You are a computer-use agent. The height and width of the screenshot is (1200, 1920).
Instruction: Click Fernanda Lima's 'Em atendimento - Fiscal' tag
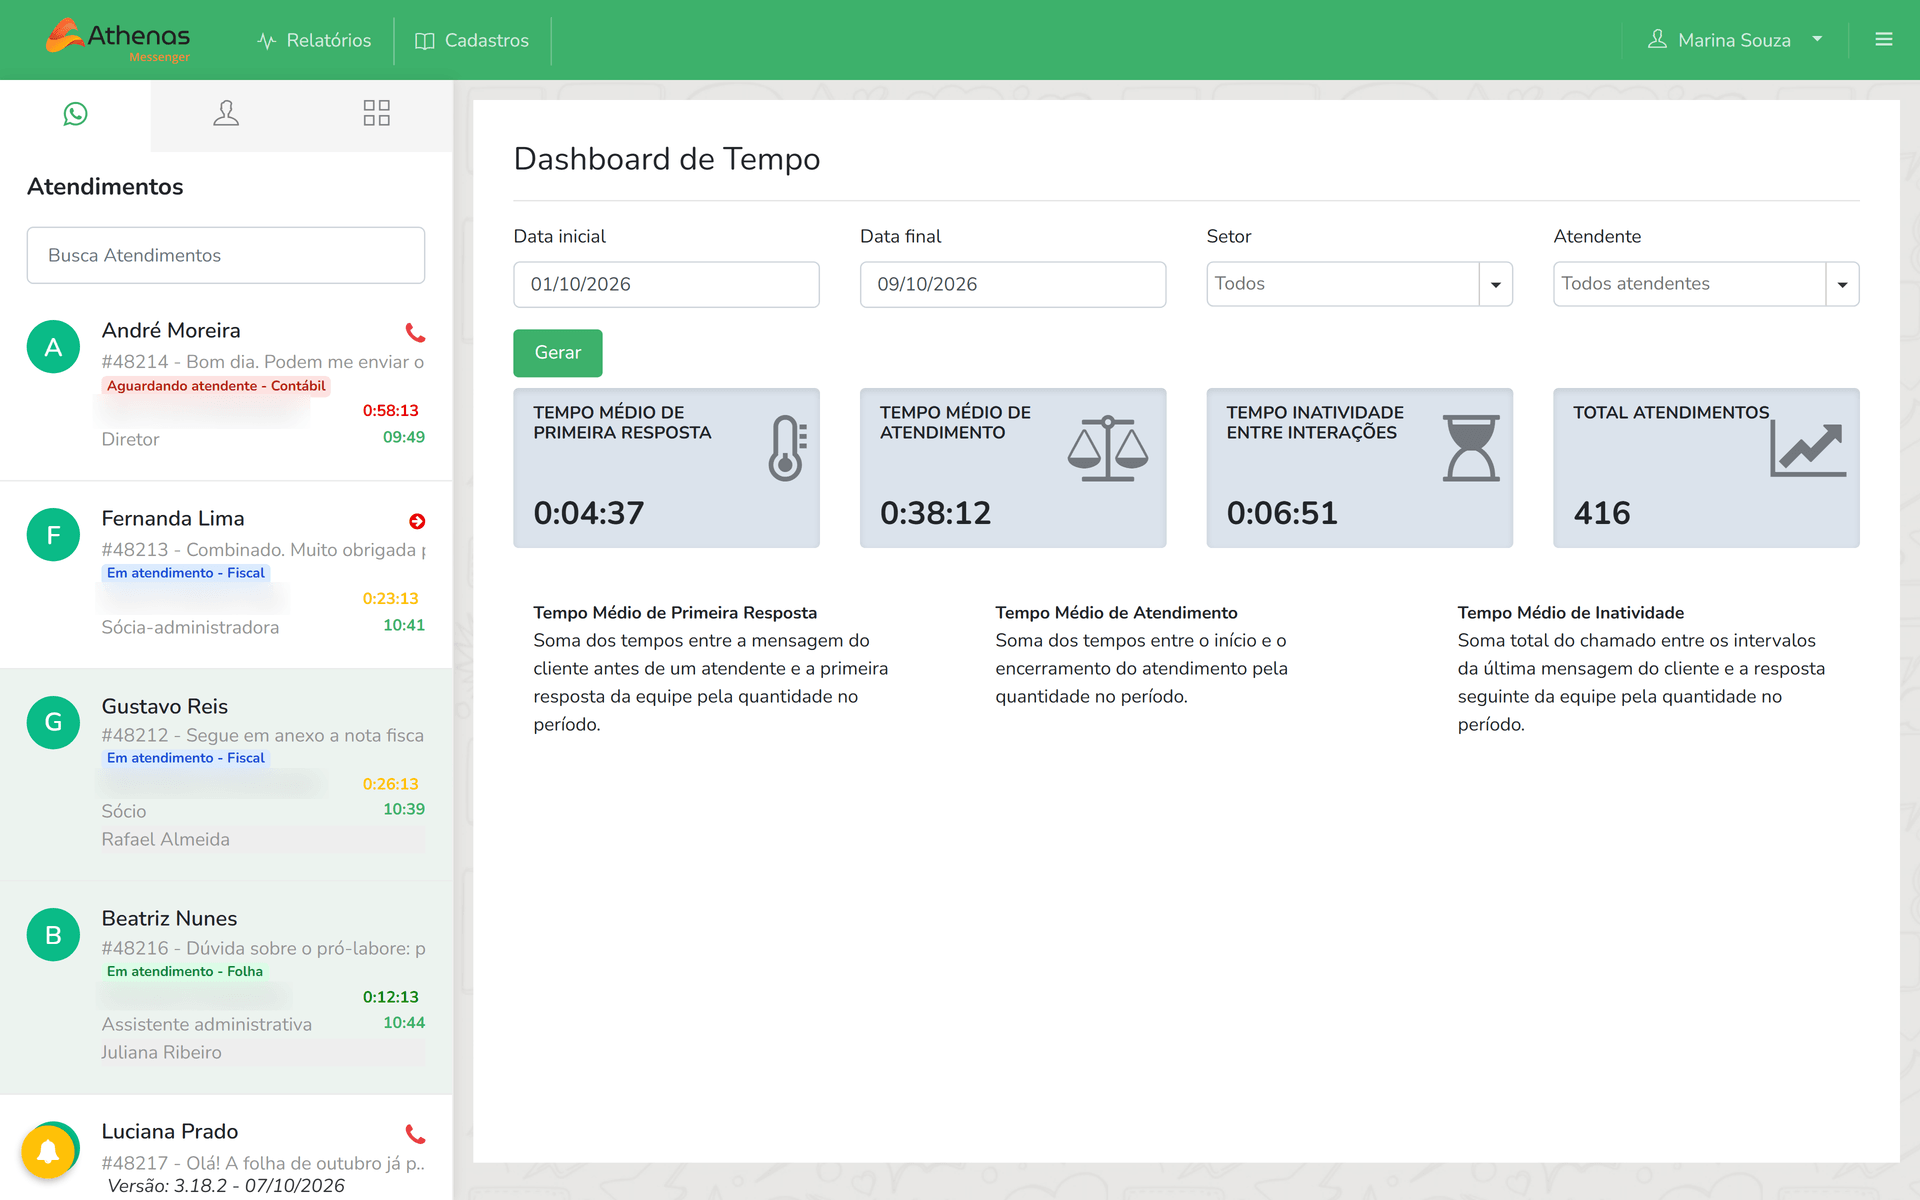[x=186, y=573]
